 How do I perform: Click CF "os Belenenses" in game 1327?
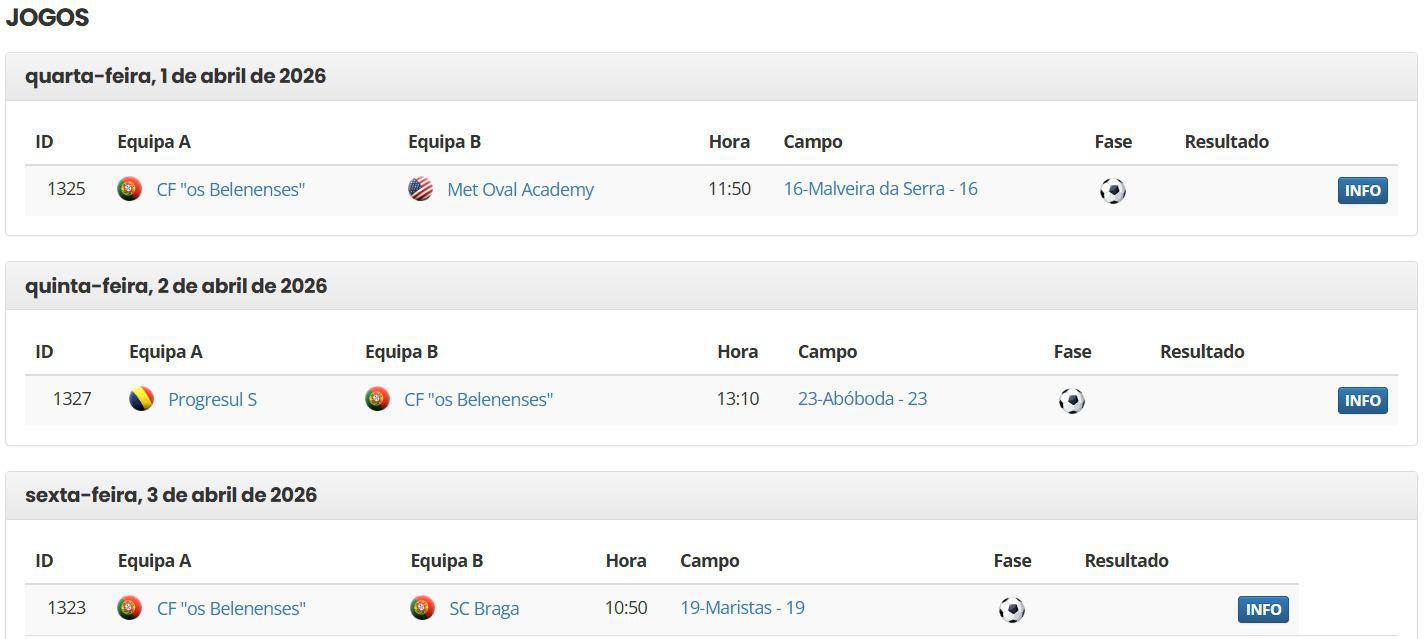click(478, 399)
